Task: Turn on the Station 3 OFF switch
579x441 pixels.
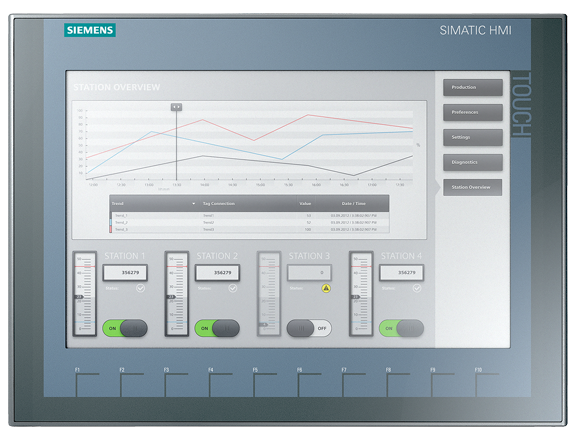Action: [309, 328]
